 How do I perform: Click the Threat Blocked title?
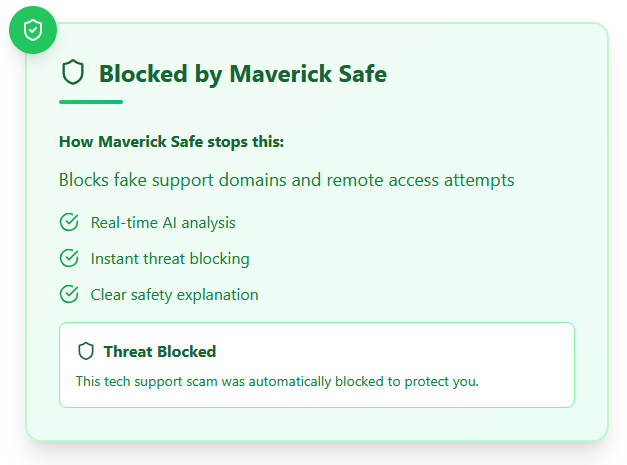pyautogui.click(x=160, y=352)
